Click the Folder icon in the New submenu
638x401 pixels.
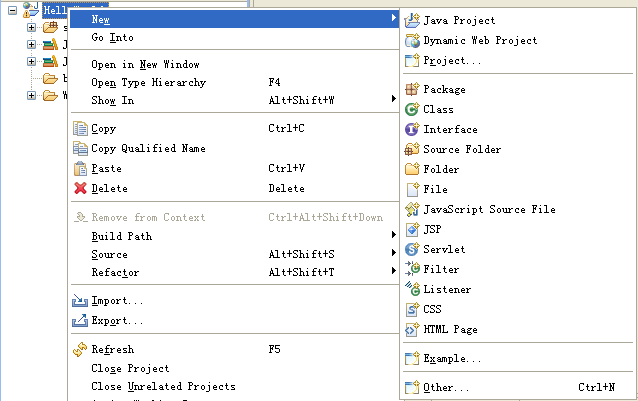tap(412, 169)
